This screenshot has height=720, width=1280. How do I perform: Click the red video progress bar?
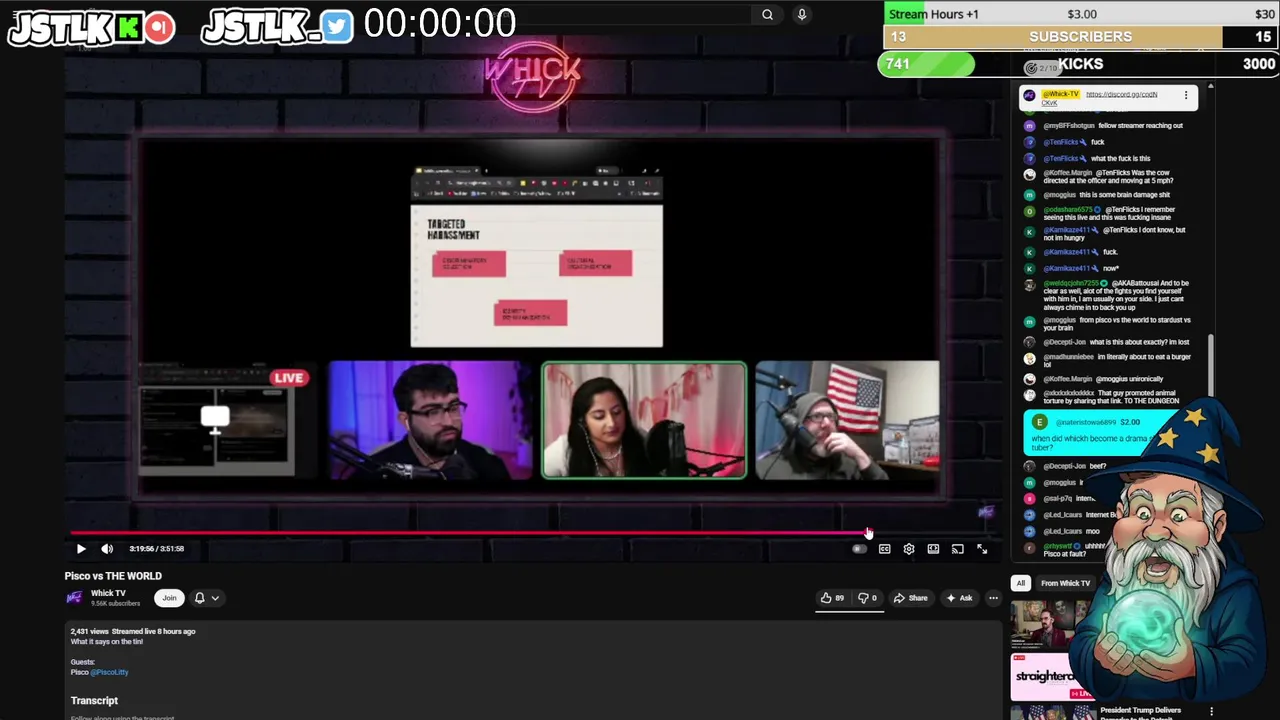tap(468, 533)
